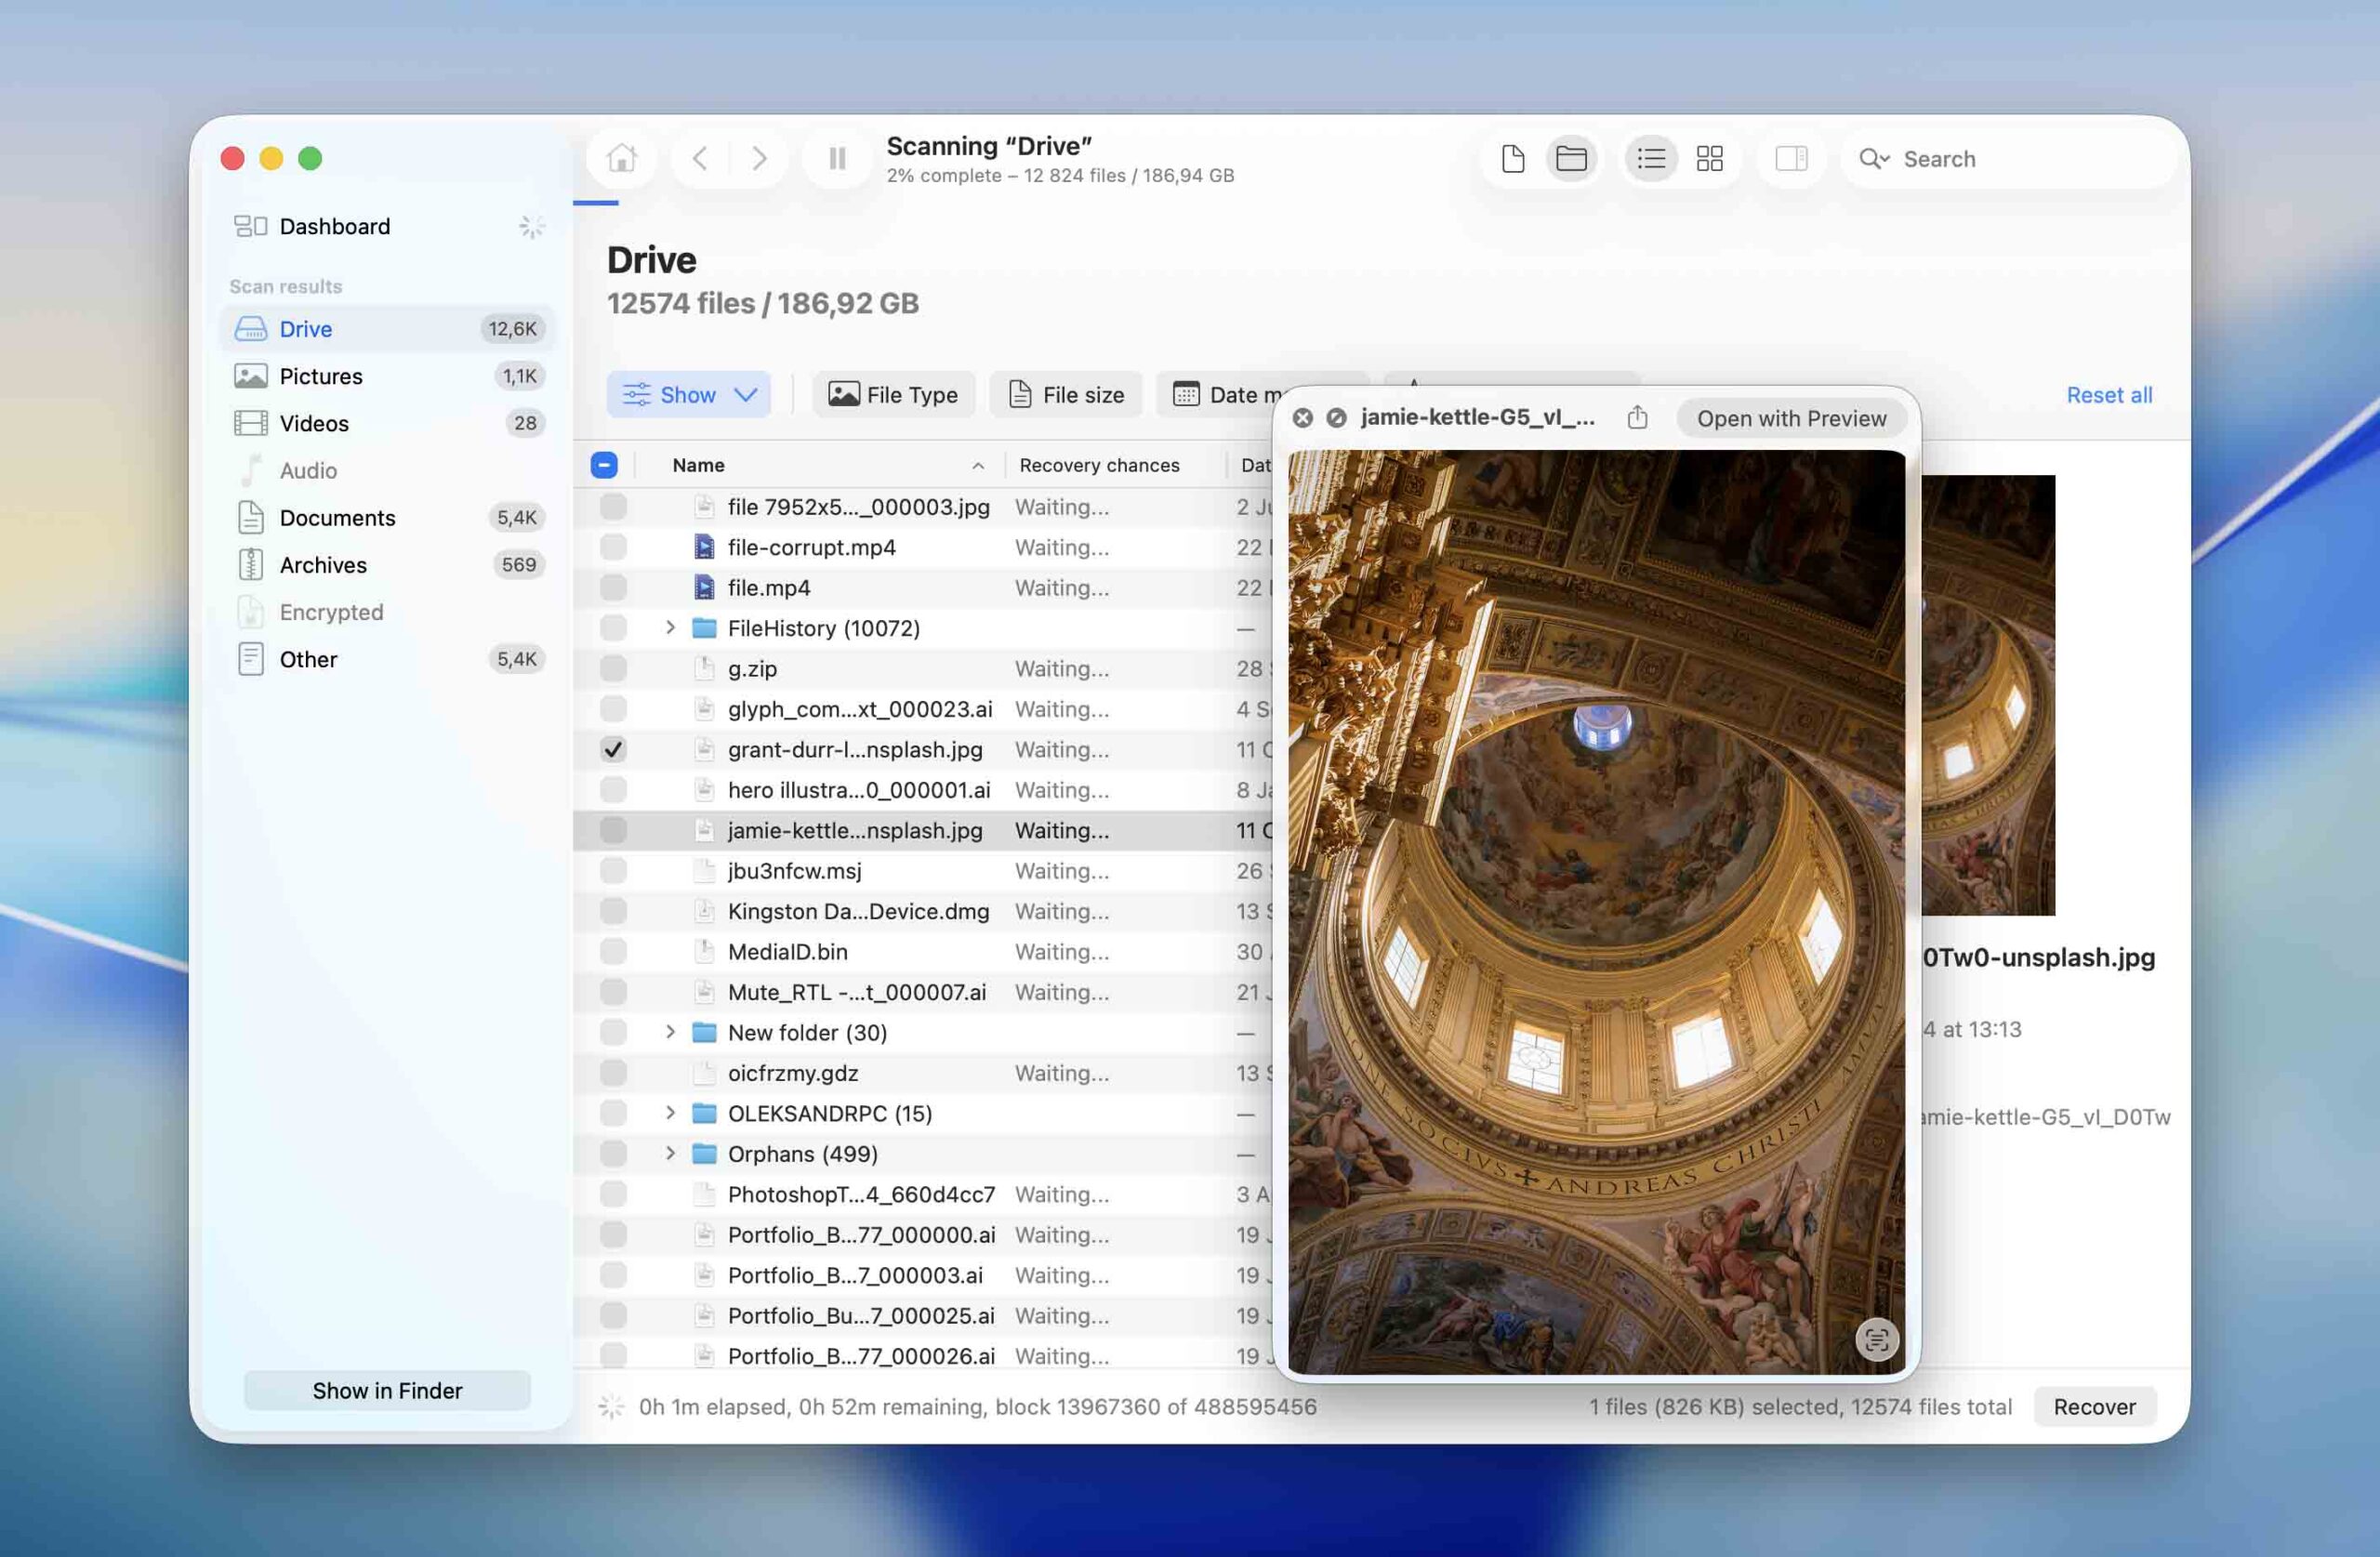Navigate back with the left arrow

700,158
